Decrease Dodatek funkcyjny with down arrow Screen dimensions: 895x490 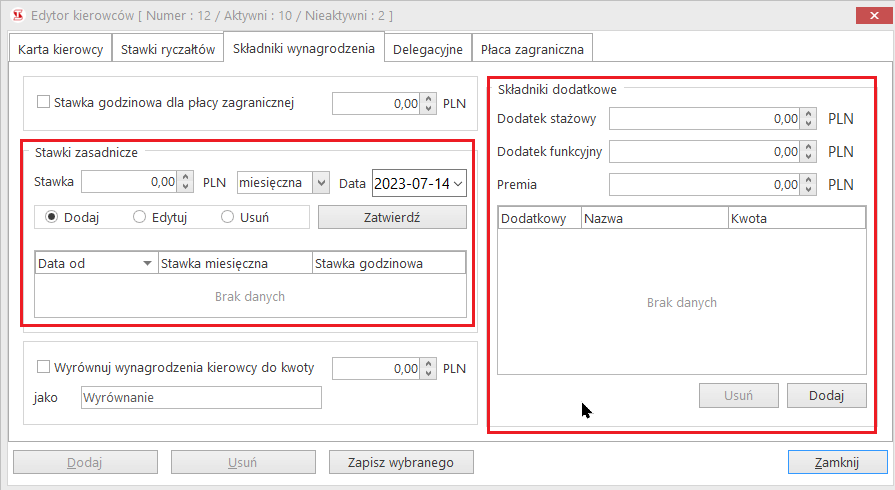808,157
